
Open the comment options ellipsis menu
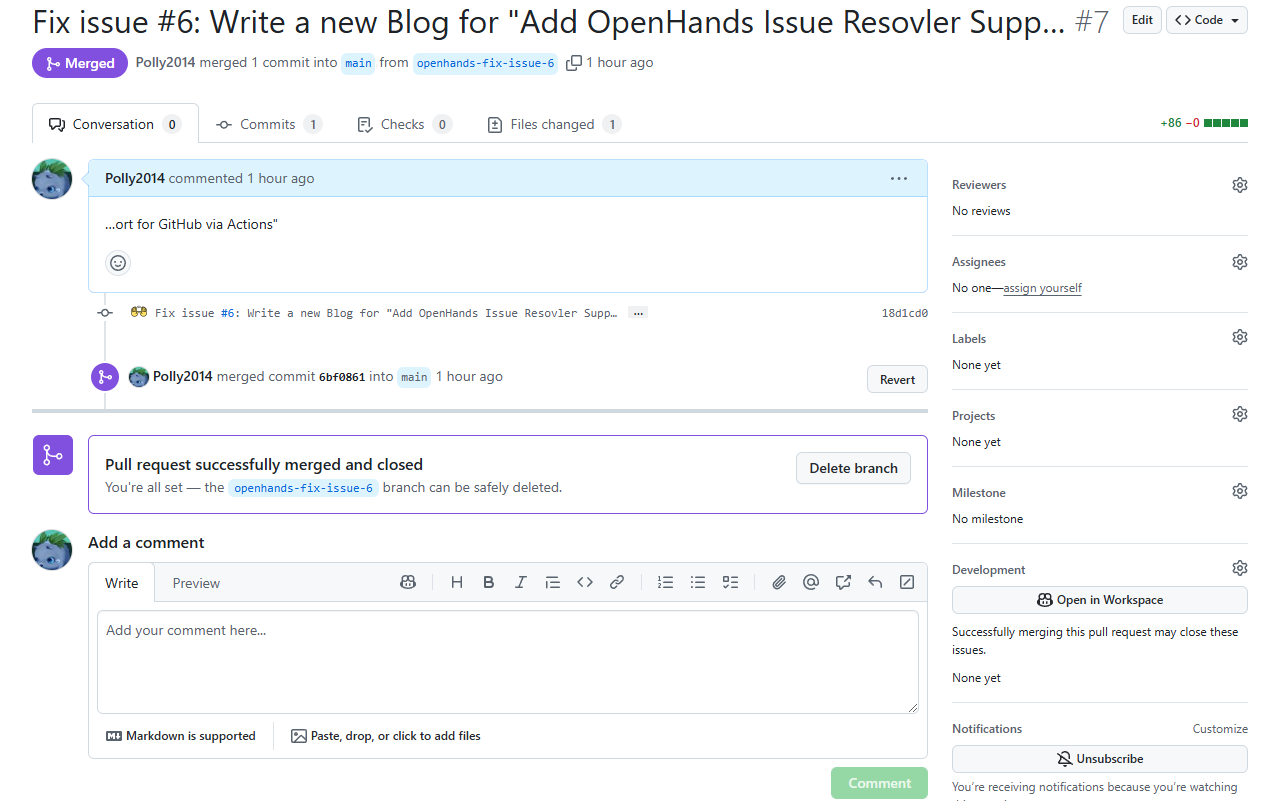coord(899,179)
